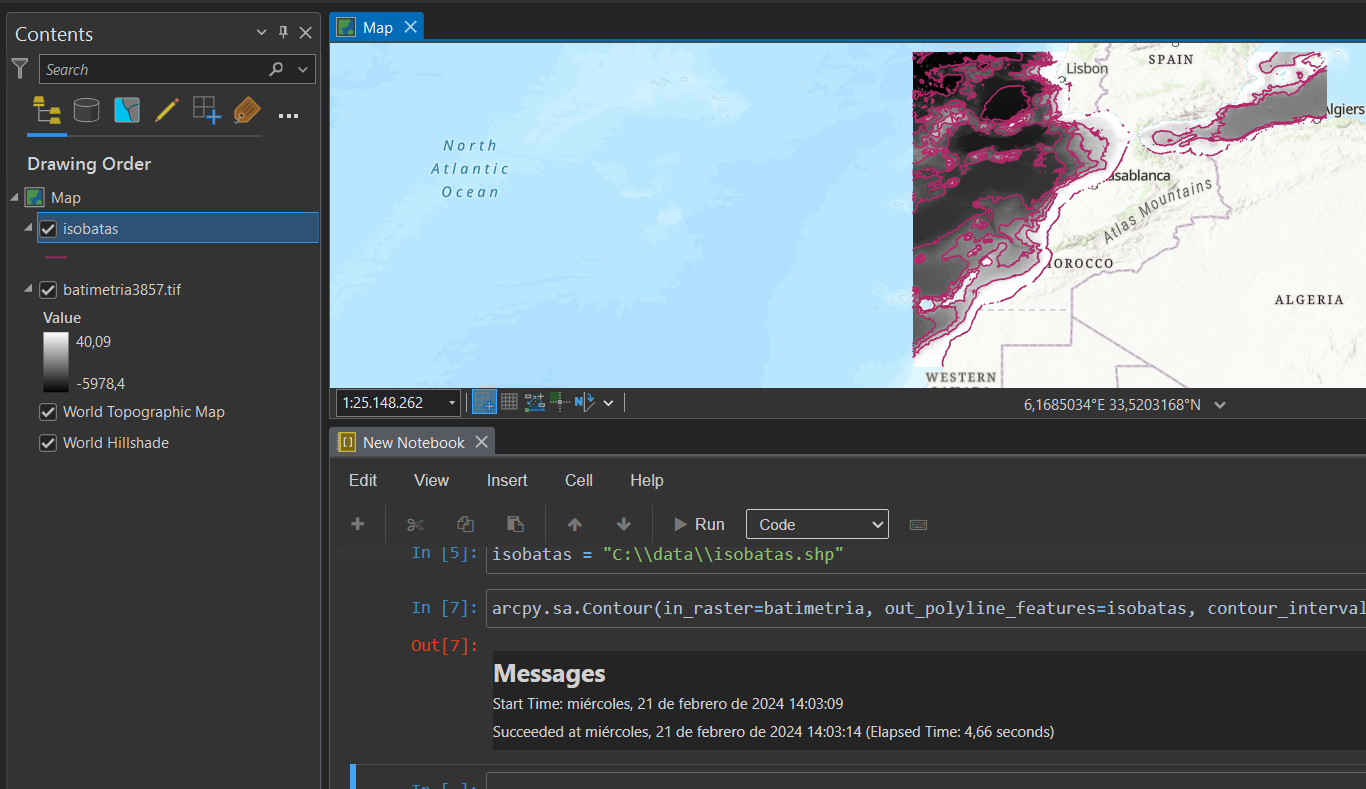
Task: Switch to the New Notebook tab
Action: coord(412,442)
